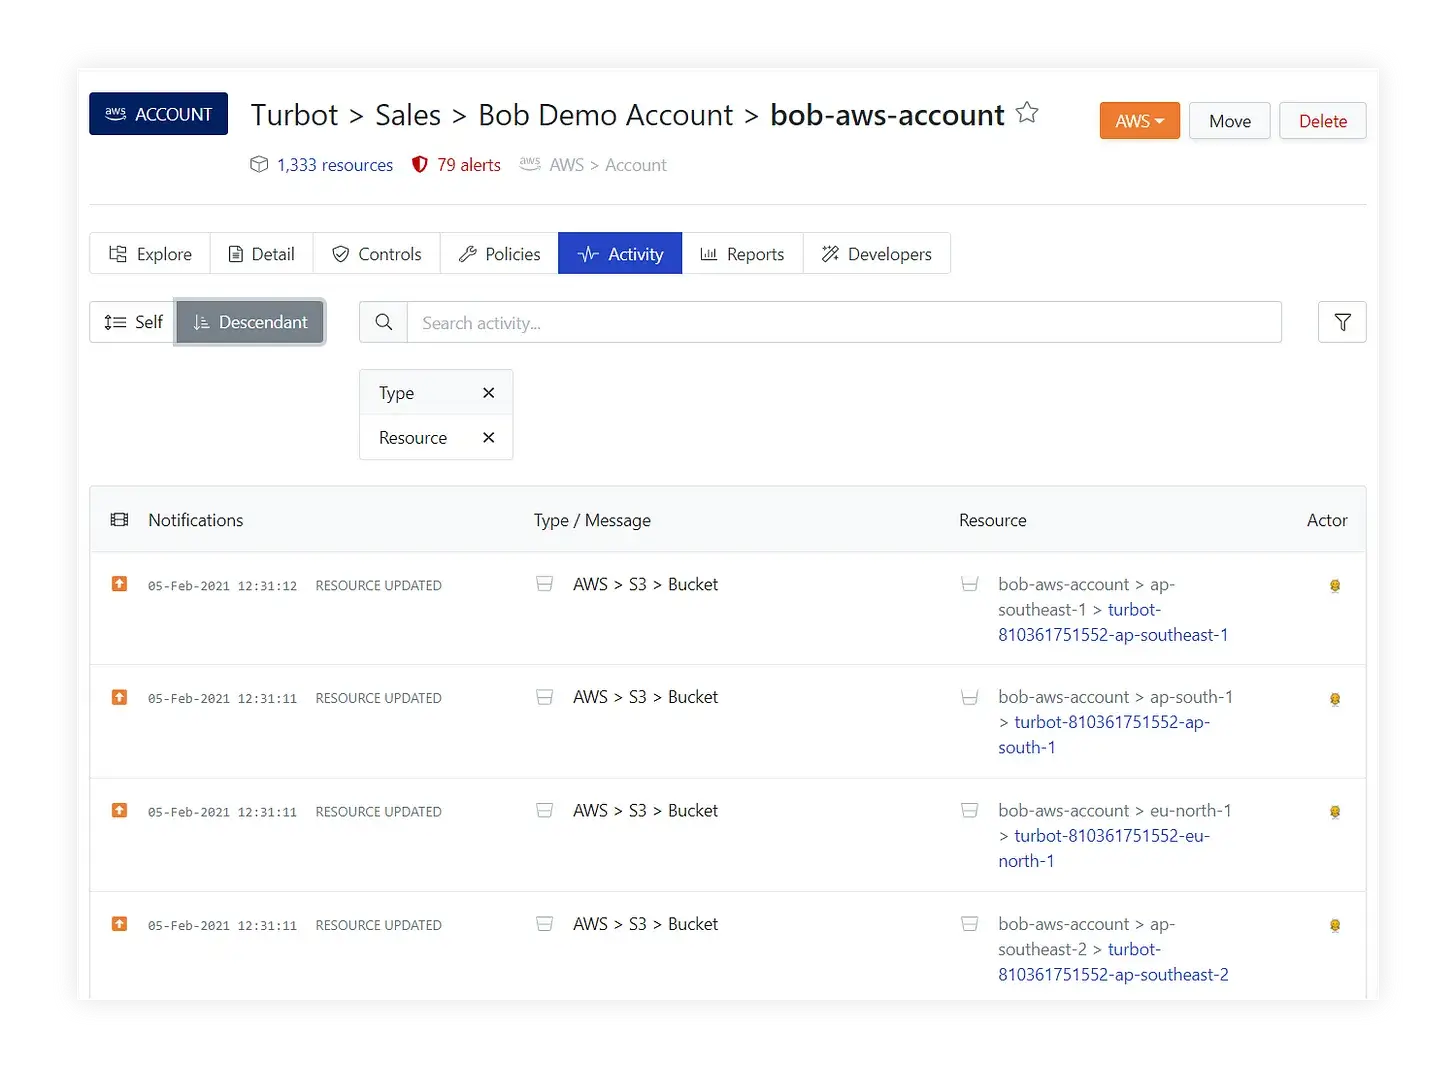
Task: Click the Resource column header
Action: [992, 520]
